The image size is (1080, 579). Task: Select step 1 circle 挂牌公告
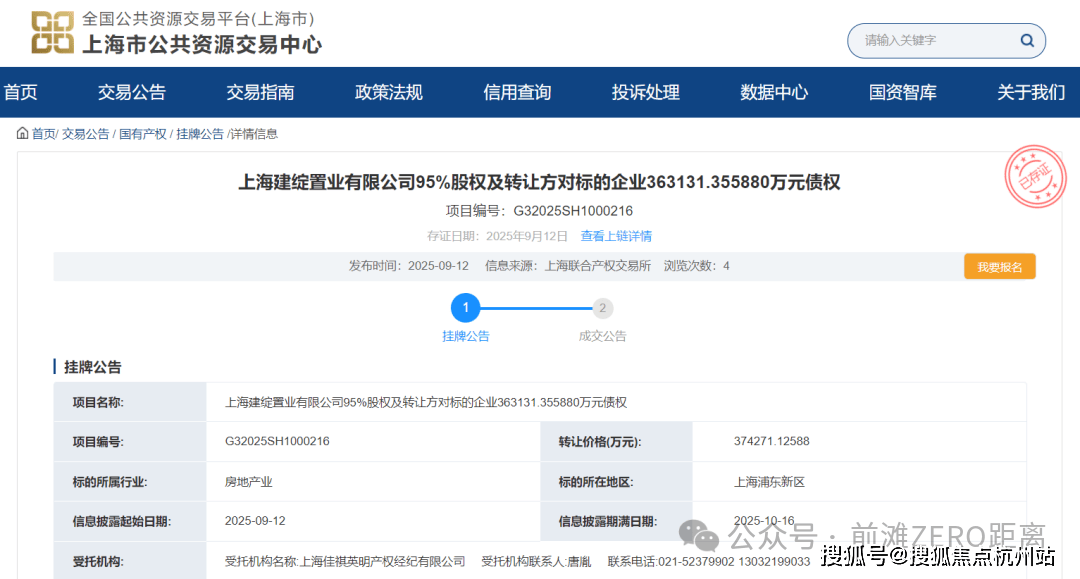(465, 308)
